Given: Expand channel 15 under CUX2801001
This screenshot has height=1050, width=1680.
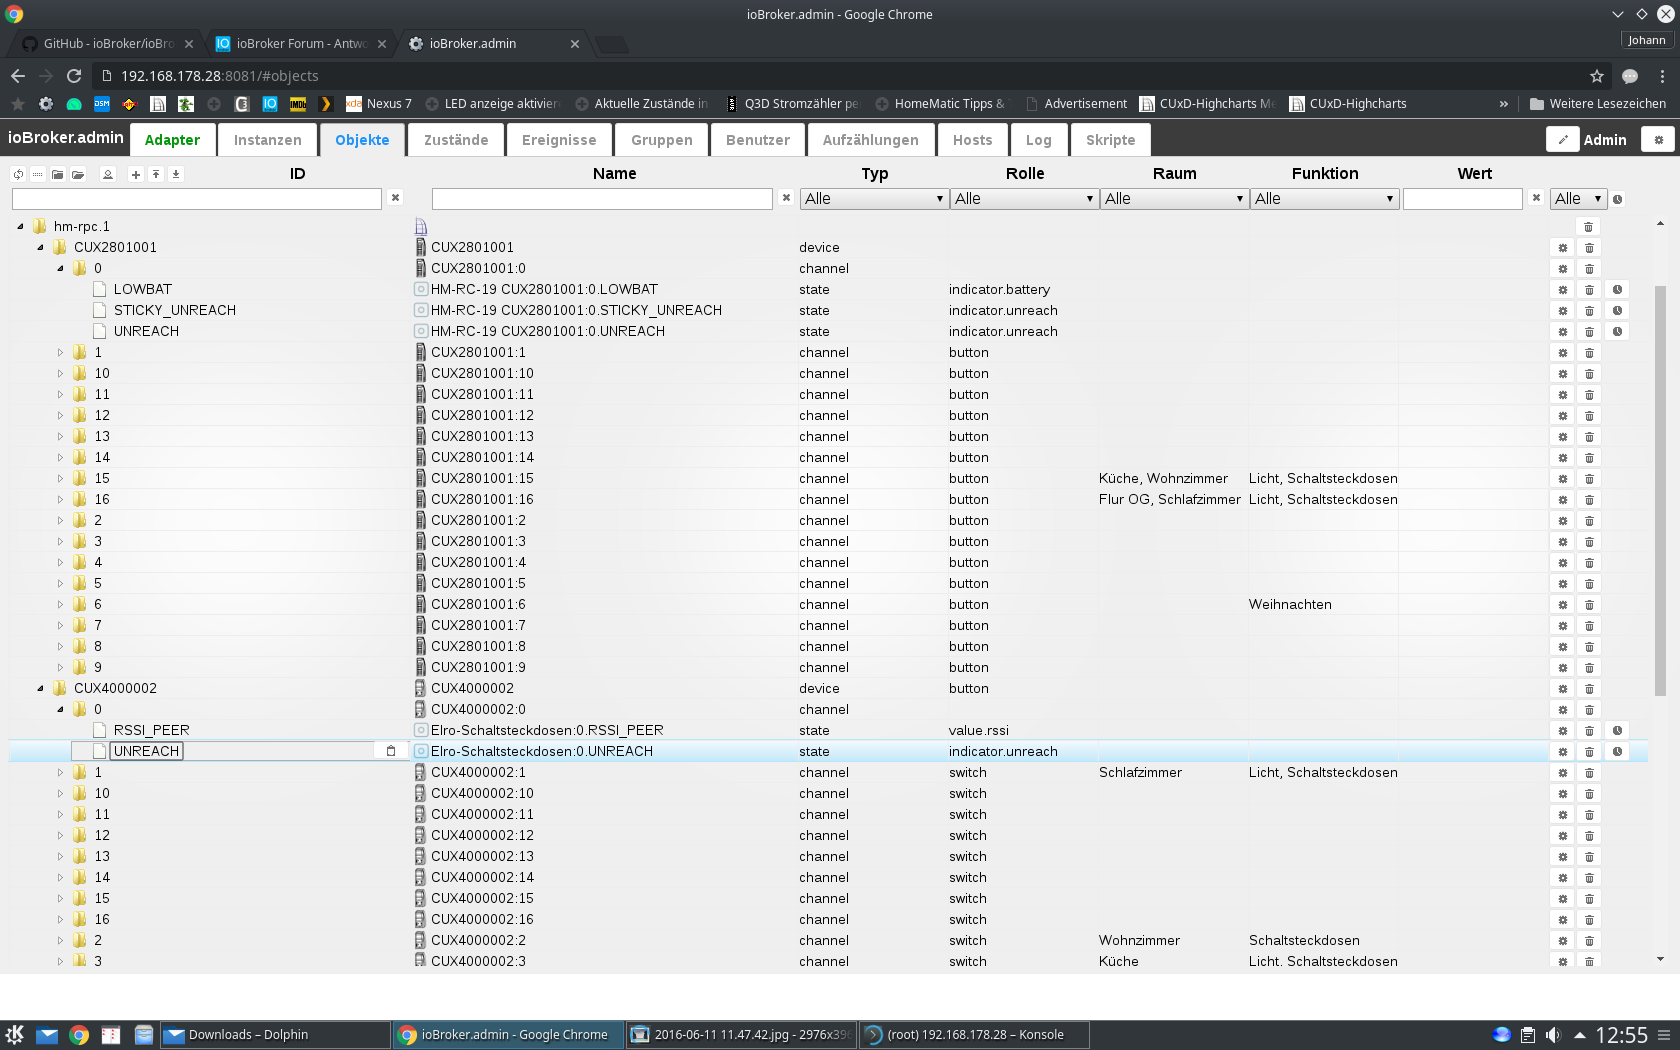Looking at the screenshot, I should (60, 479).
